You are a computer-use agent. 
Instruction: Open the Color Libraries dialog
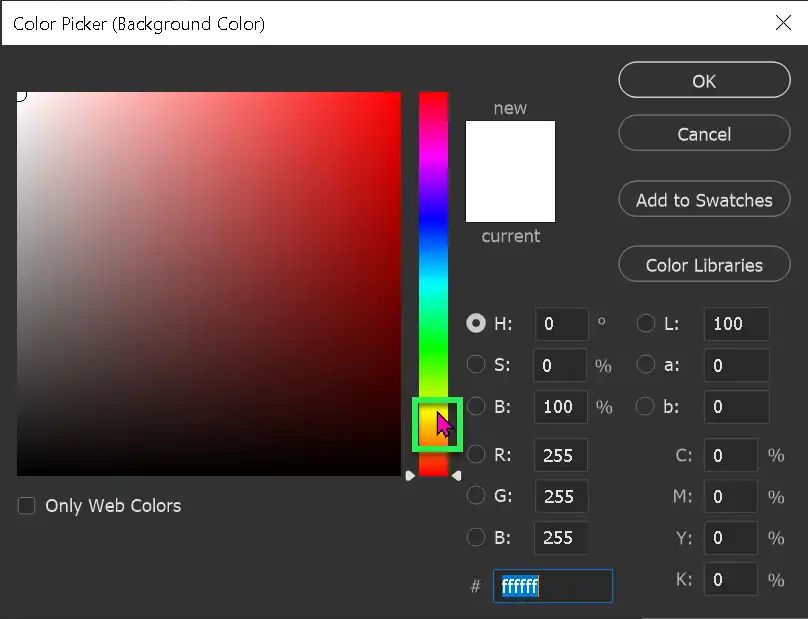click(x=704, y=264)
